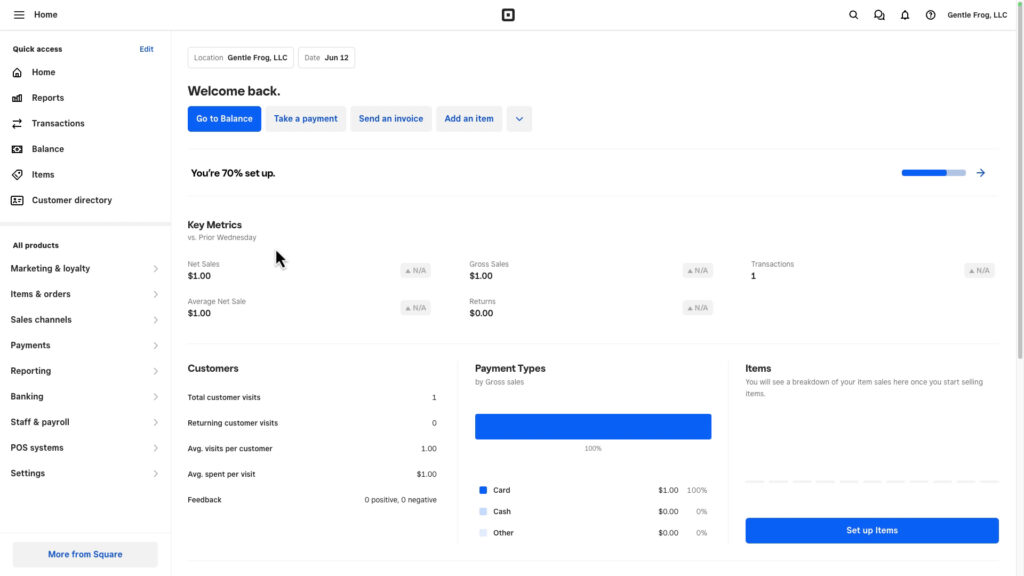Open the messages chat icon

tap(879, 15)
